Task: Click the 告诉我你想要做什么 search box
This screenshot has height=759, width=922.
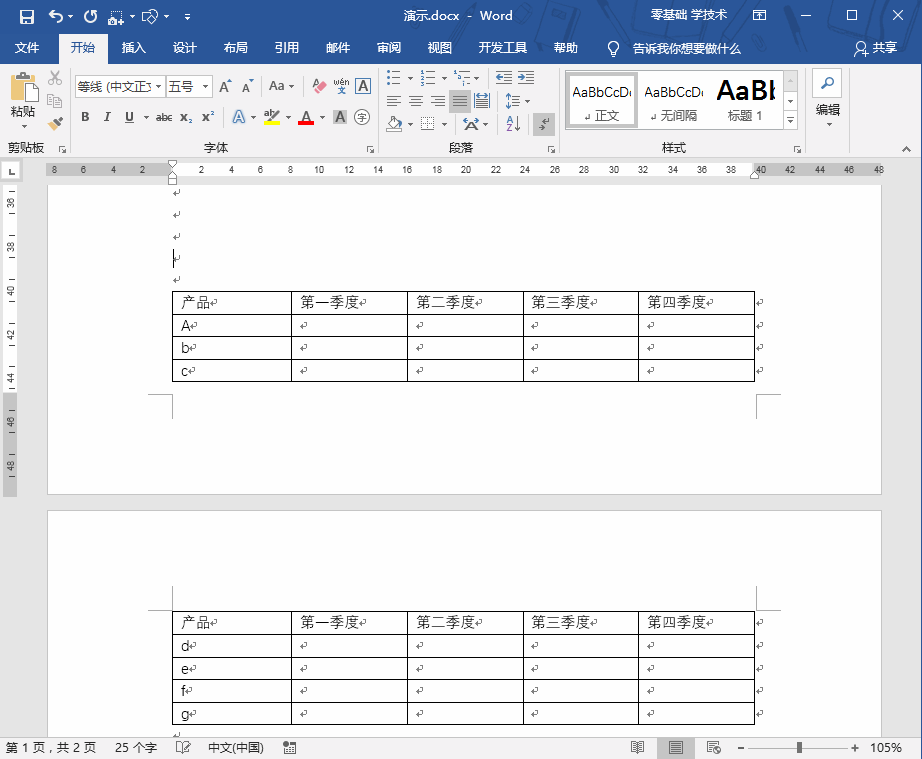Action: pyautogui.click(x=686, y=49)
